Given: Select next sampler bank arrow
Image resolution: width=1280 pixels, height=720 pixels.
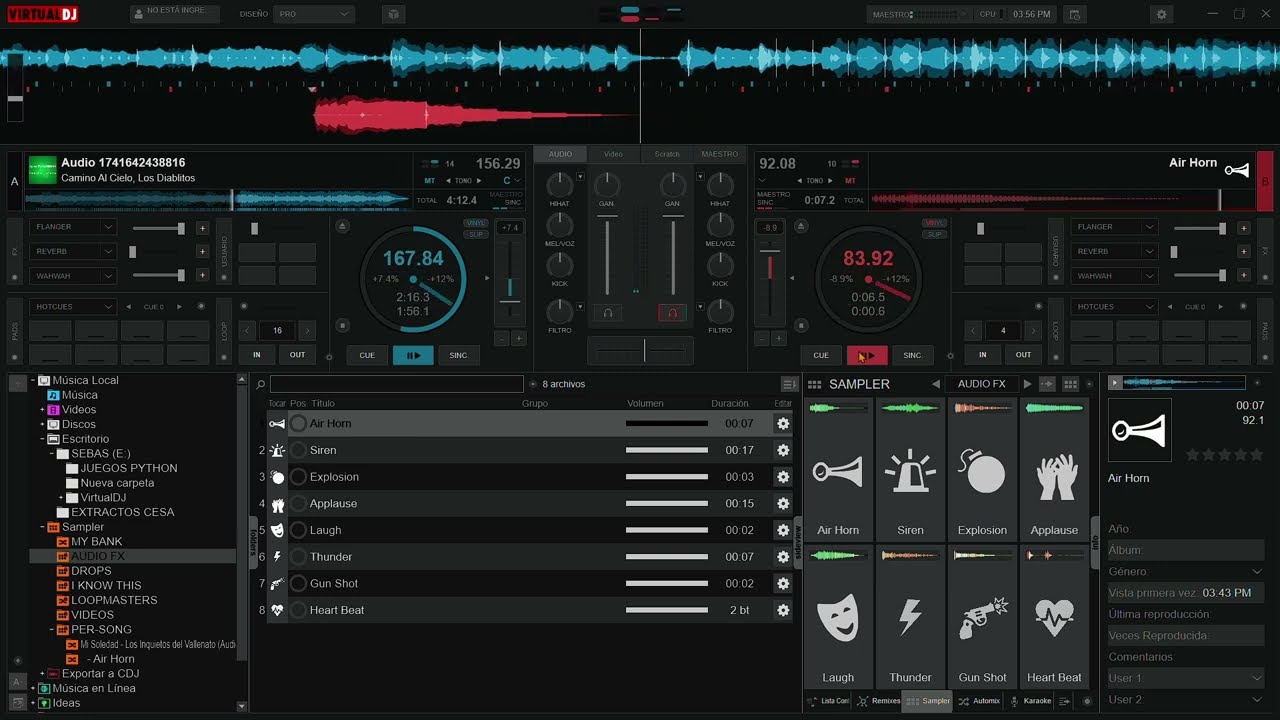Looking at the screenshot, I should tap(1027, 384).
